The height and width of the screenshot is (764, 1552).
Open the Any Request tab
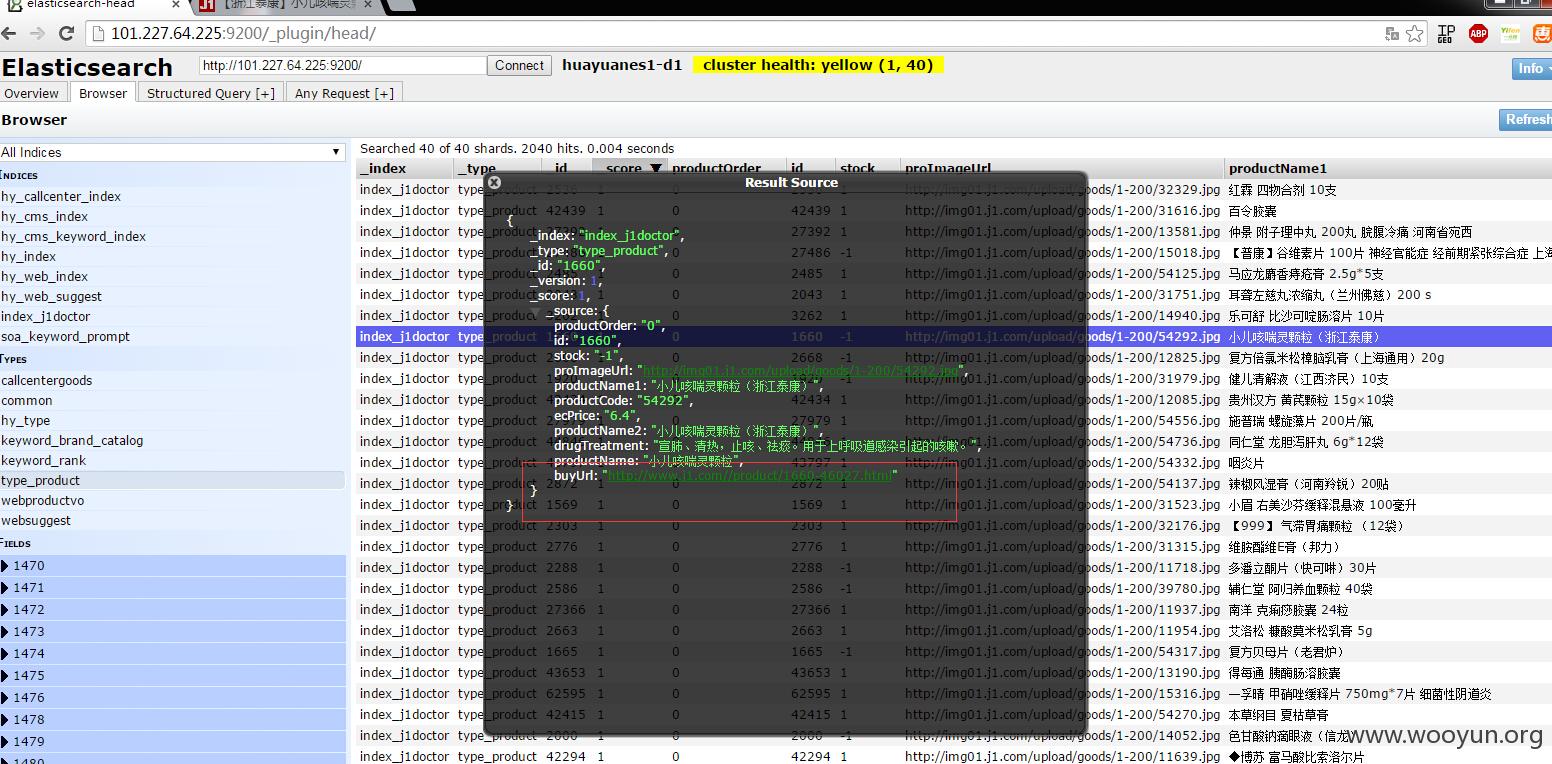point(344,93)
